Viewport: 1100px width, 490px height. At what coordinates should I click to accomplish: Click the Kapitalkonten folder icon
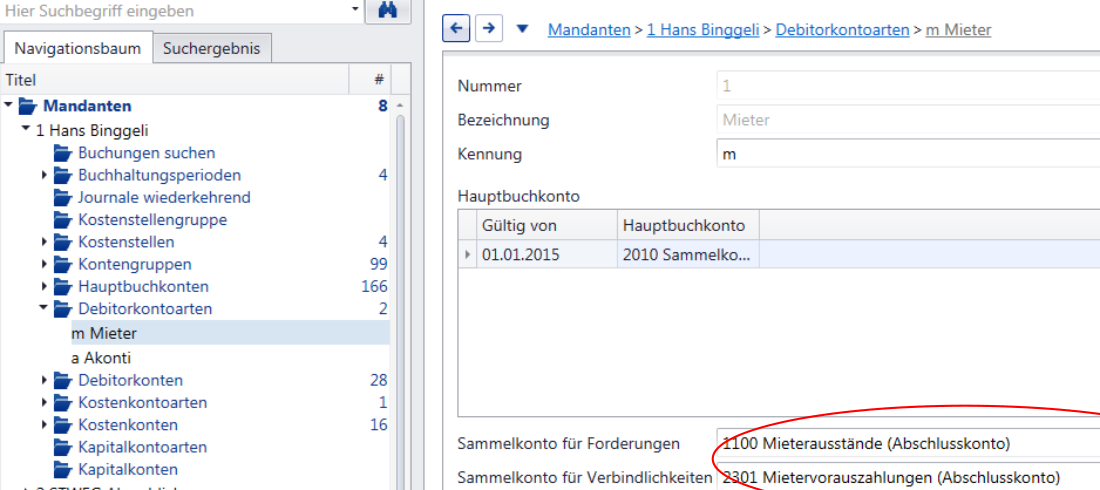[63, 470]
